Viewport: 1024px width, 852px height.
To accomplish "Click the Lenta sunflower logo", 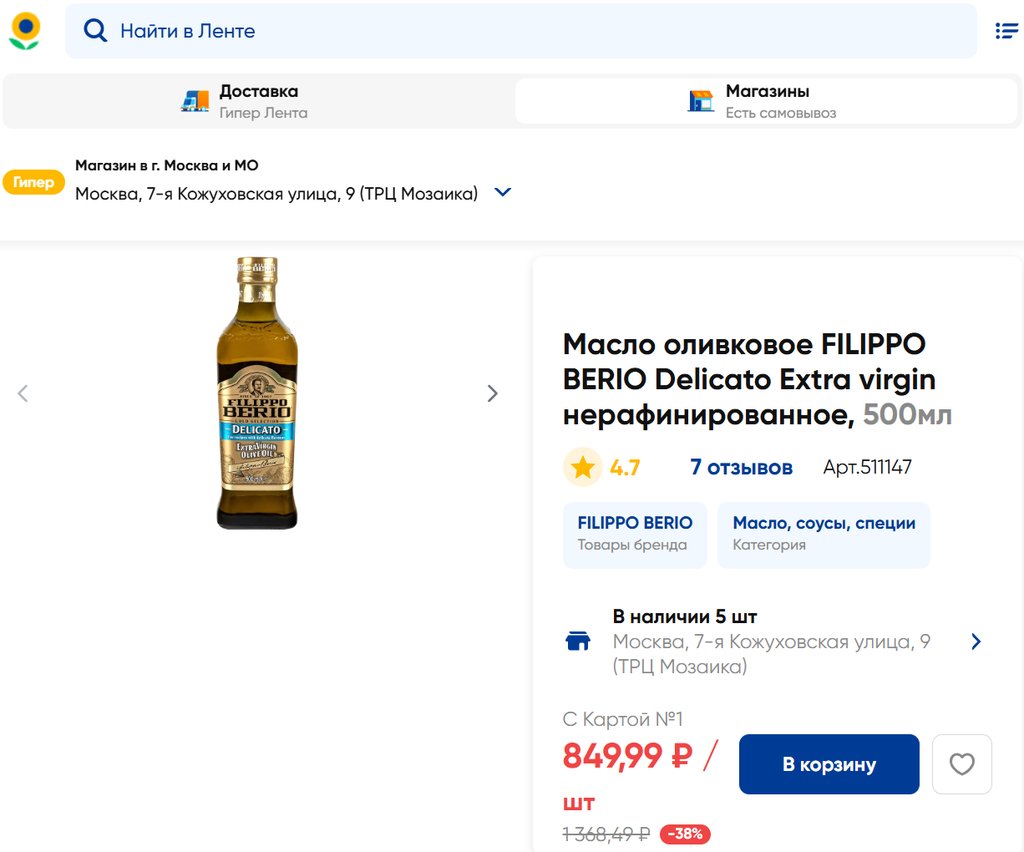I will click(25, 31).
